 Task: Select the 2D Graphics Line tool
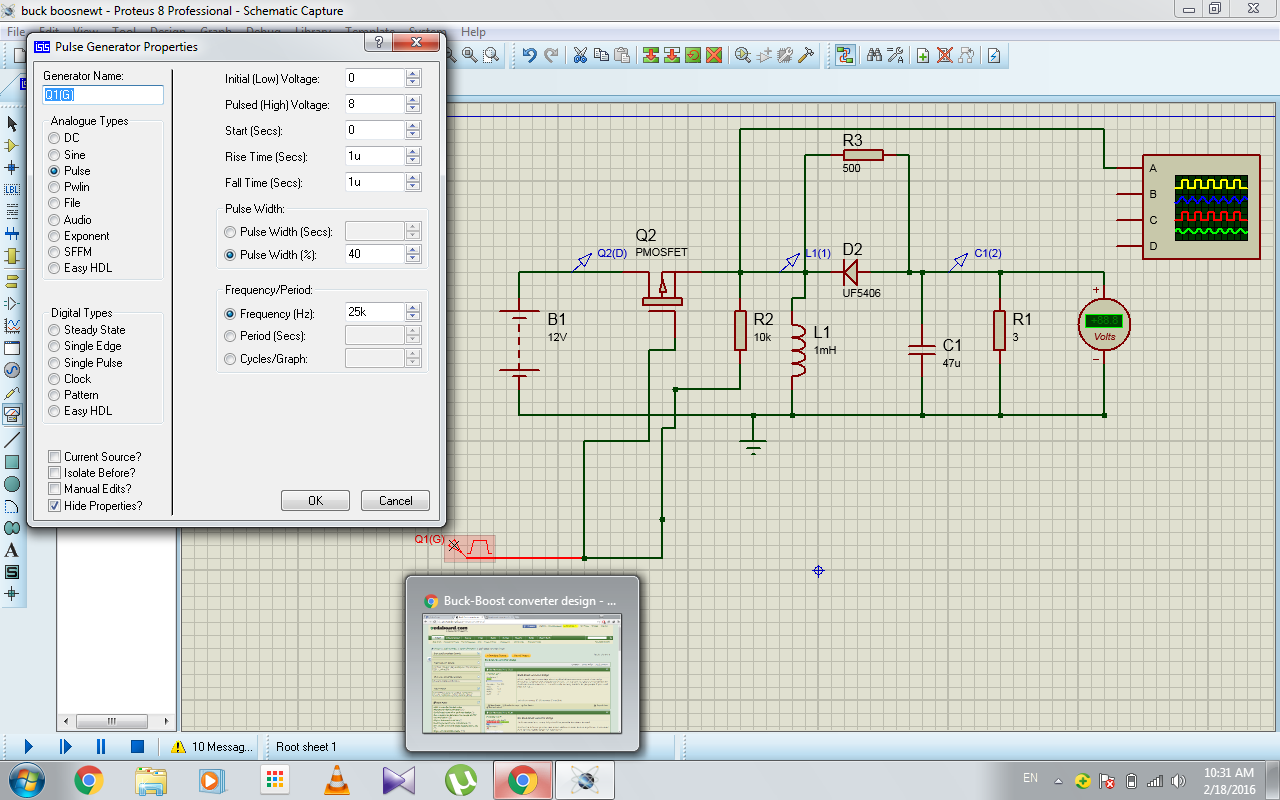(12, 440)
